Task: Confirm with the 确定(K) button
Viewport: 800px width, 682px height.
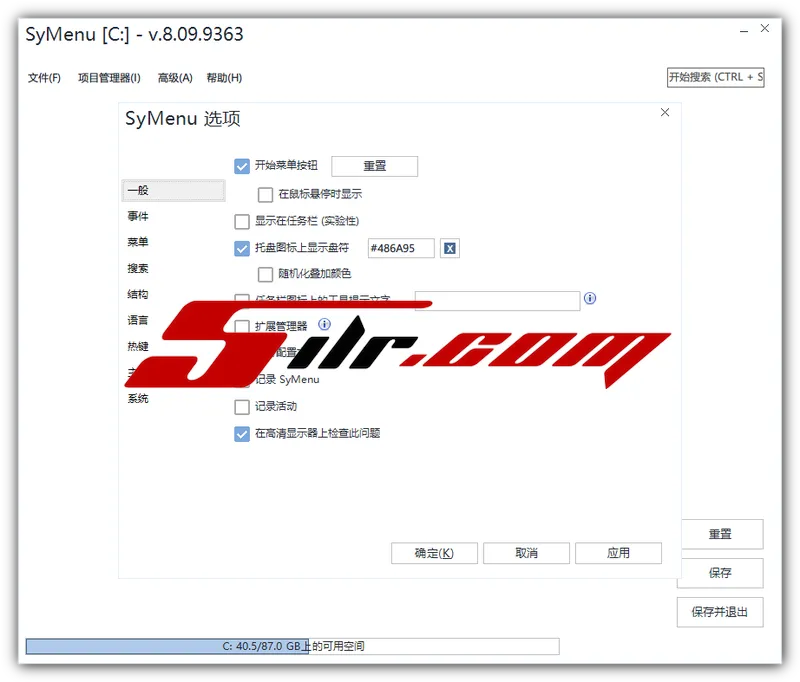Action: (434, 553)
